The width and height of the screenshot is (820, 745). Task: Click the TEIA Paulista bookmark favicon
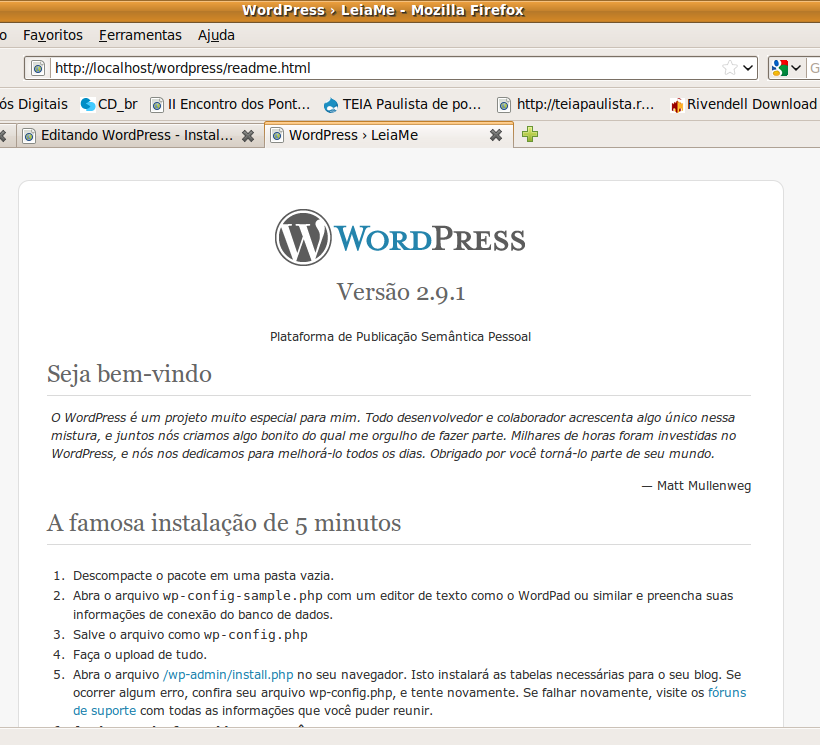331,105
